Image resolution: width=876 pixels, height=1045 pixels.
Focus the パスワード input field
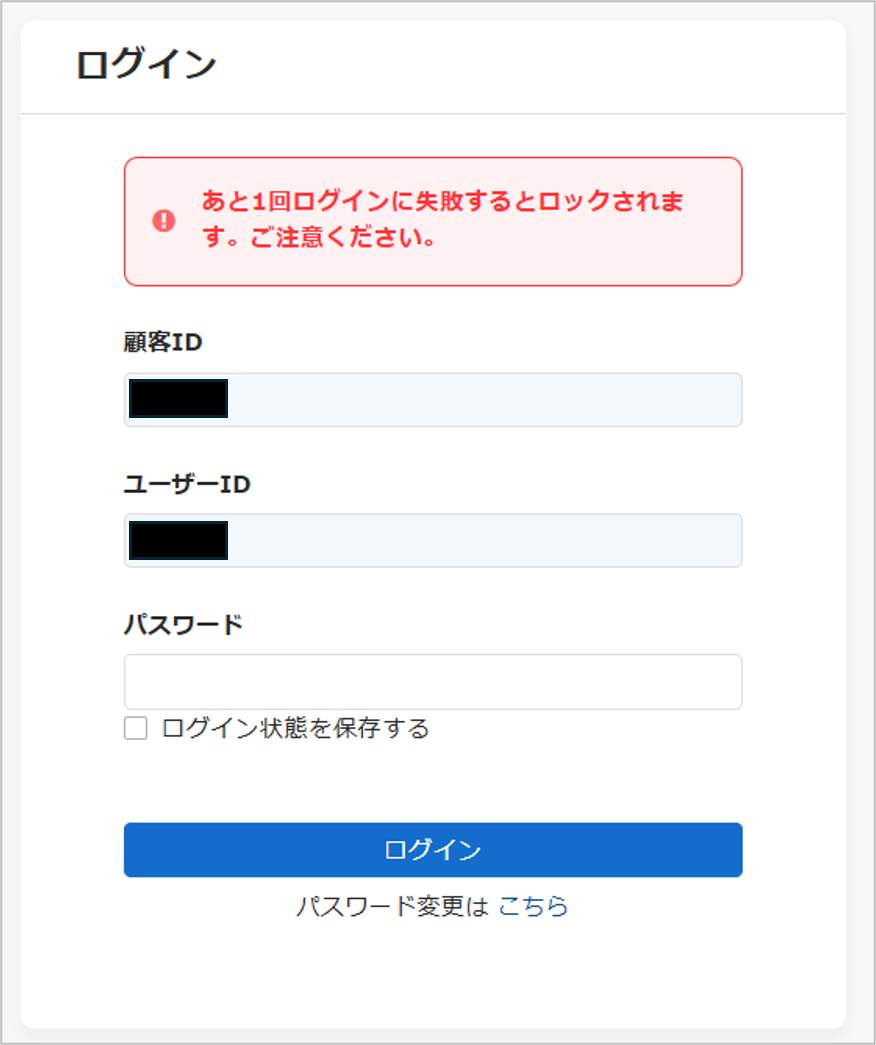click(x=433, y=682)
